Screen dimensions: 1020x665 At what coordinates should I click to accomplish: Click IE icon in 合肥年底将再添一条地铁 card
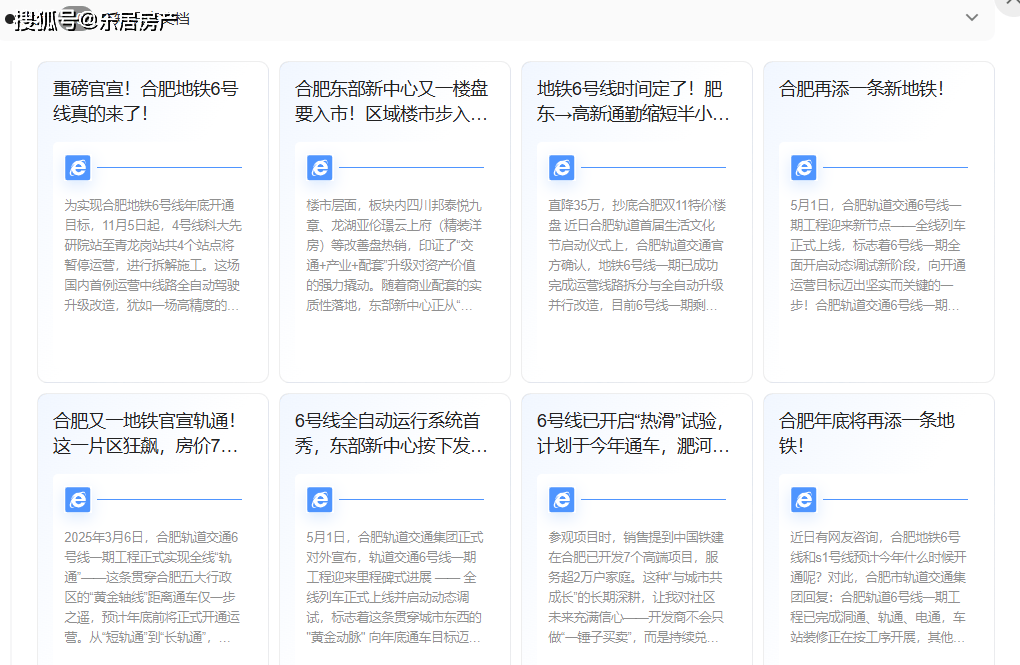(x=804, y=499)
